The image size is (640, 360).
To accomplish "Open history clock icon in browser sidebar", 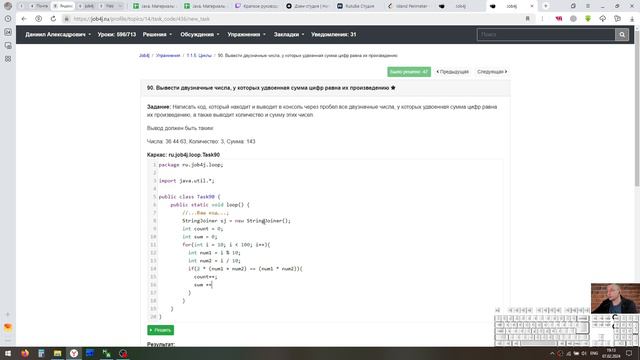I will tap(8, 19).
